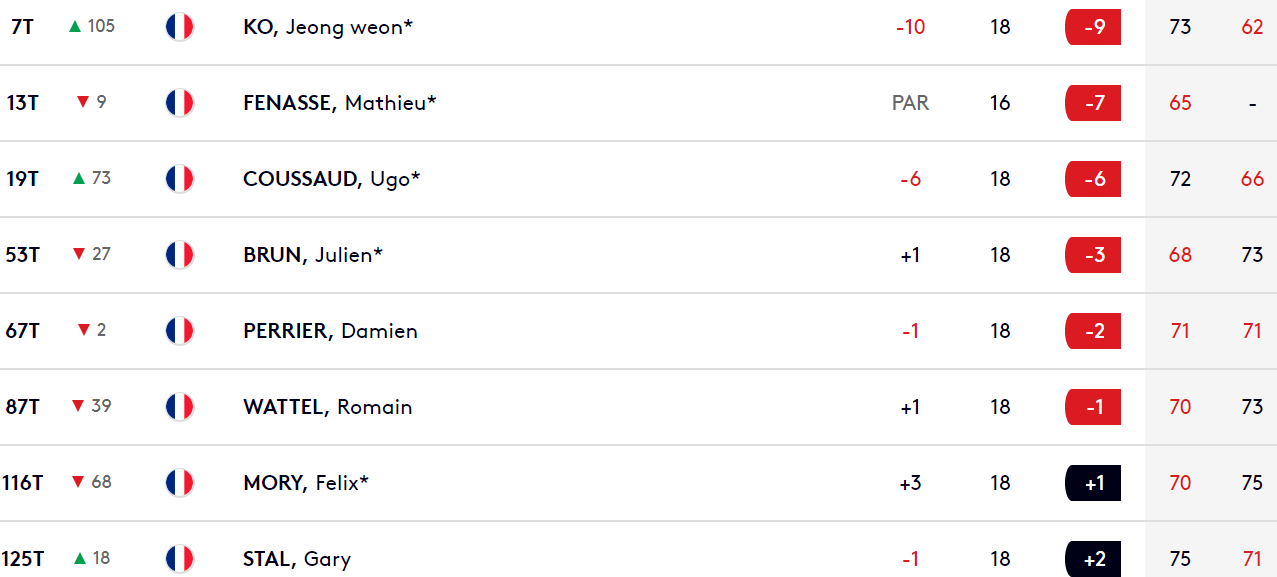Click the French flag in PERRIER, Damien row

click(179, 331)
